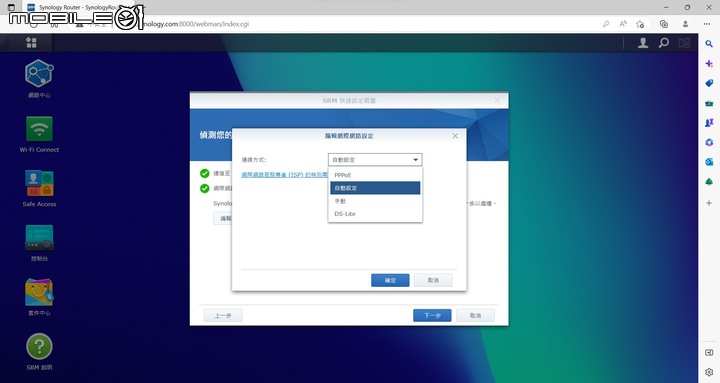This screenshot has width=720, height=383.
Task: Click the Read aloud icon in address bar
Action: coord(623,24)
